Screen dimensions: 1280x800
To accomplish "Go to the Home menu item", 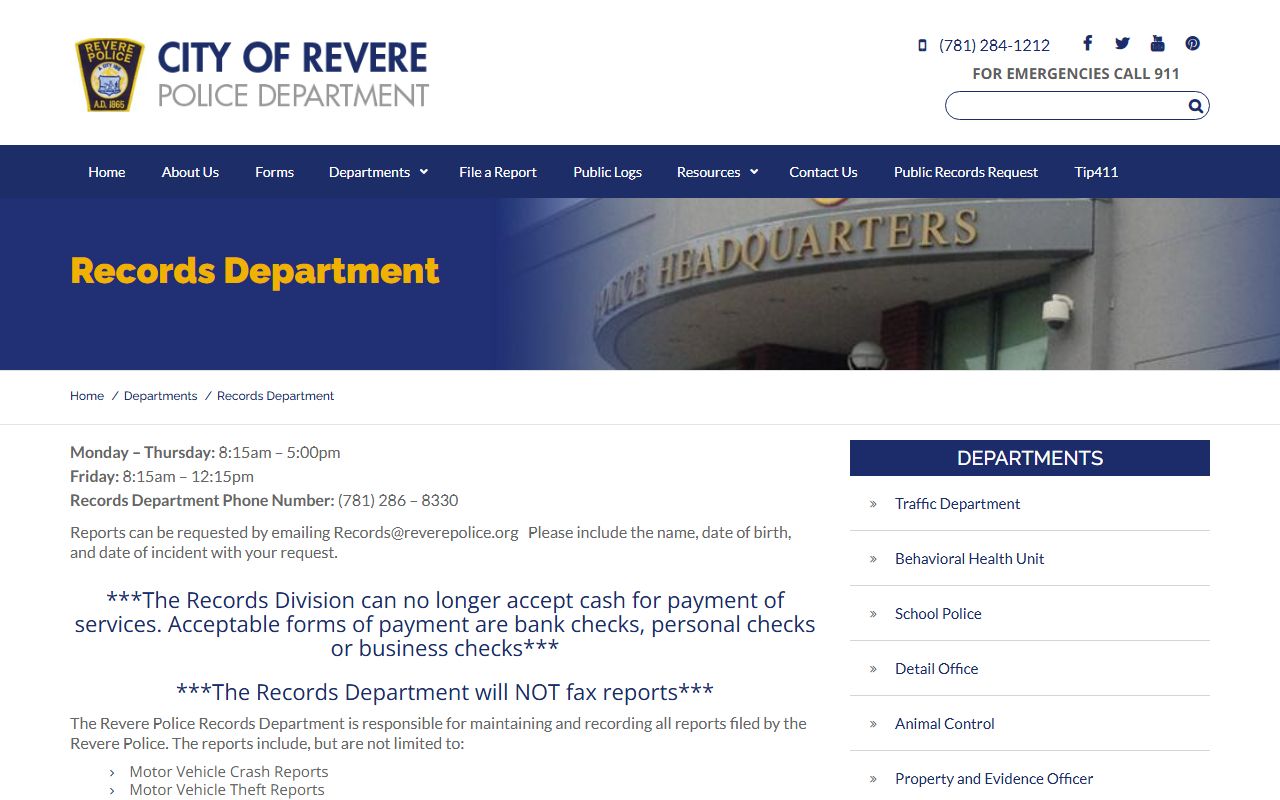I will tap(107, 172).
